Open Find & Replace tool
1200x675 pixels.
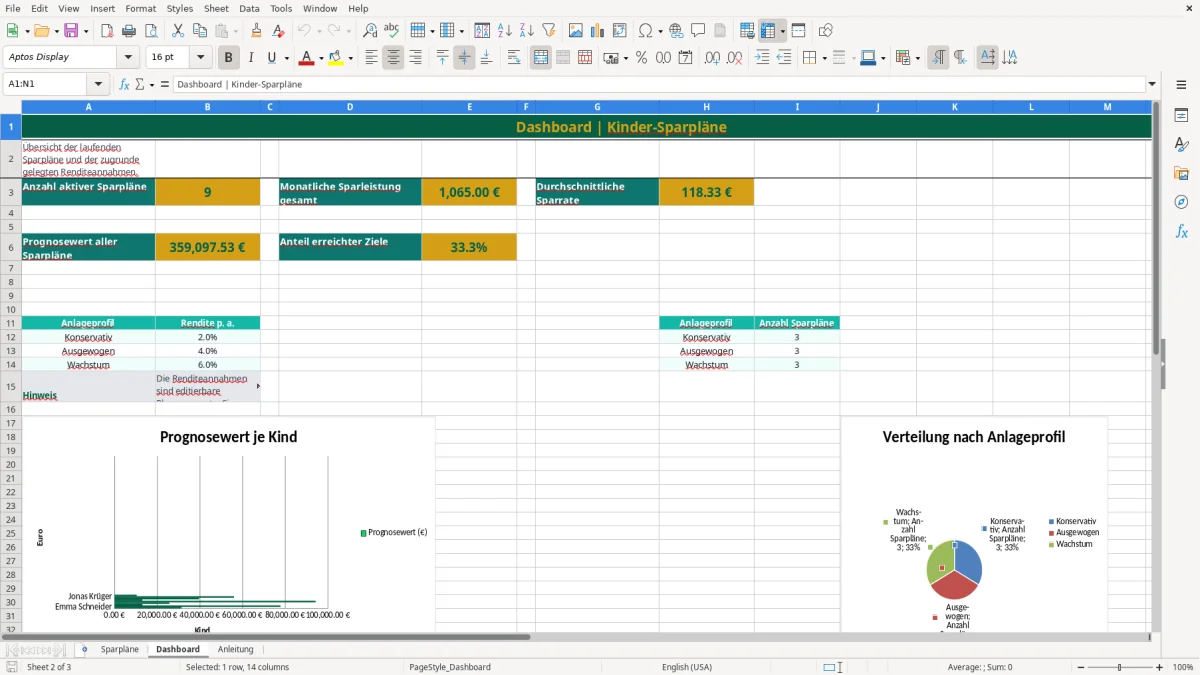coord(370,31)
